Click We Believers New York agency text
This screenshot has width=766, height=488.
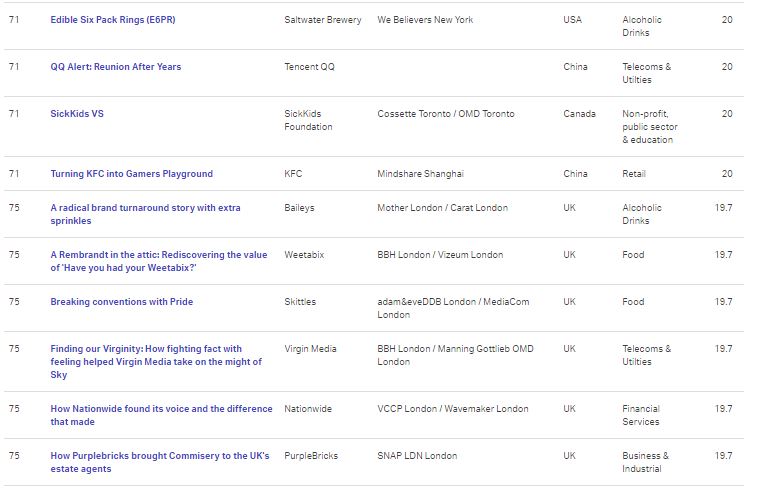point(425,20)
